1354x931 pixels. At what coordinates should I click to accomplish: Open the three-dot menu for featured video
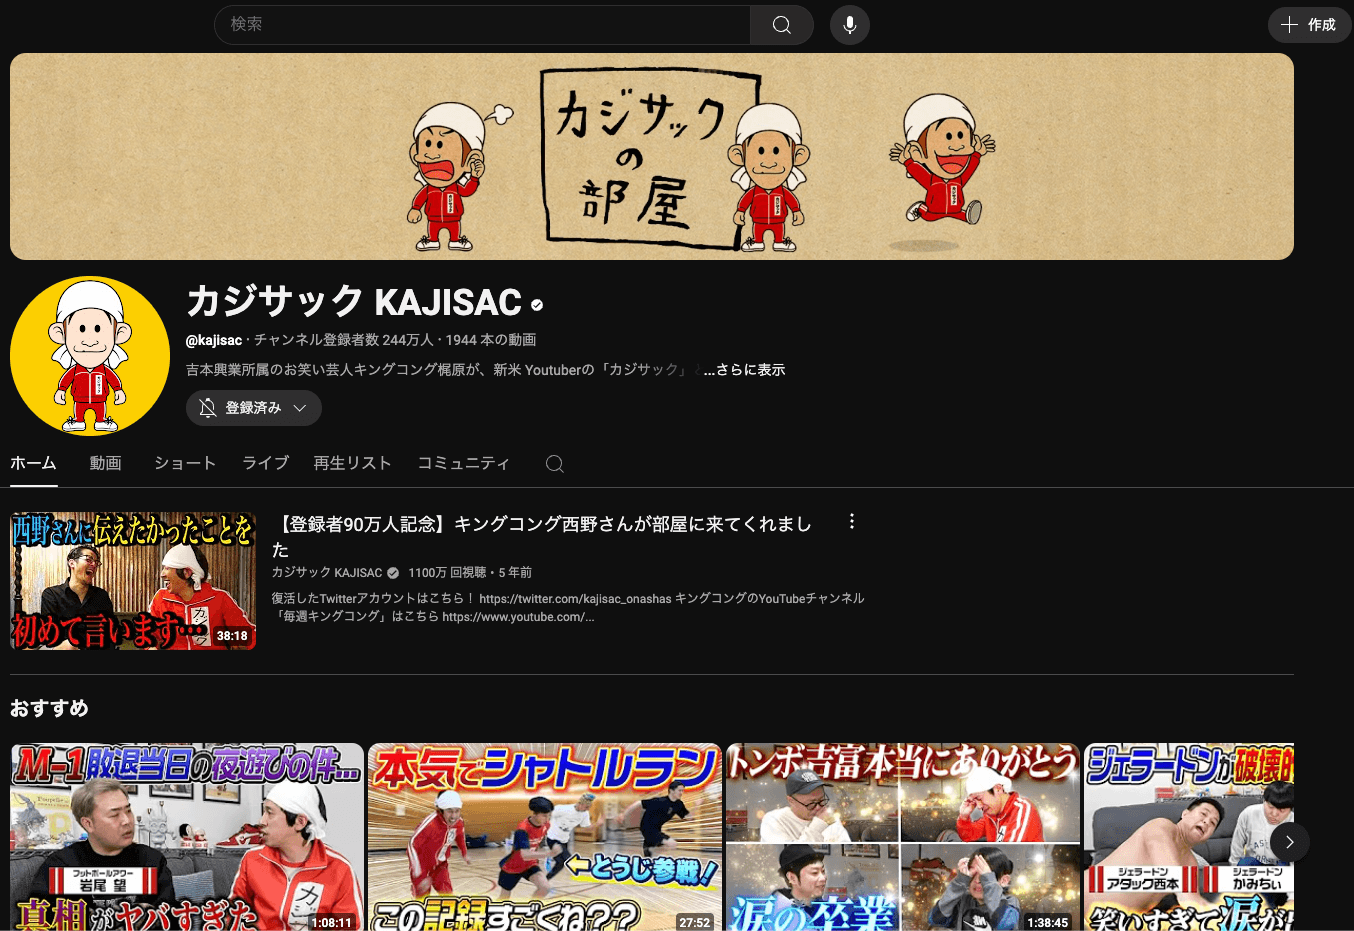pos(852,522)
